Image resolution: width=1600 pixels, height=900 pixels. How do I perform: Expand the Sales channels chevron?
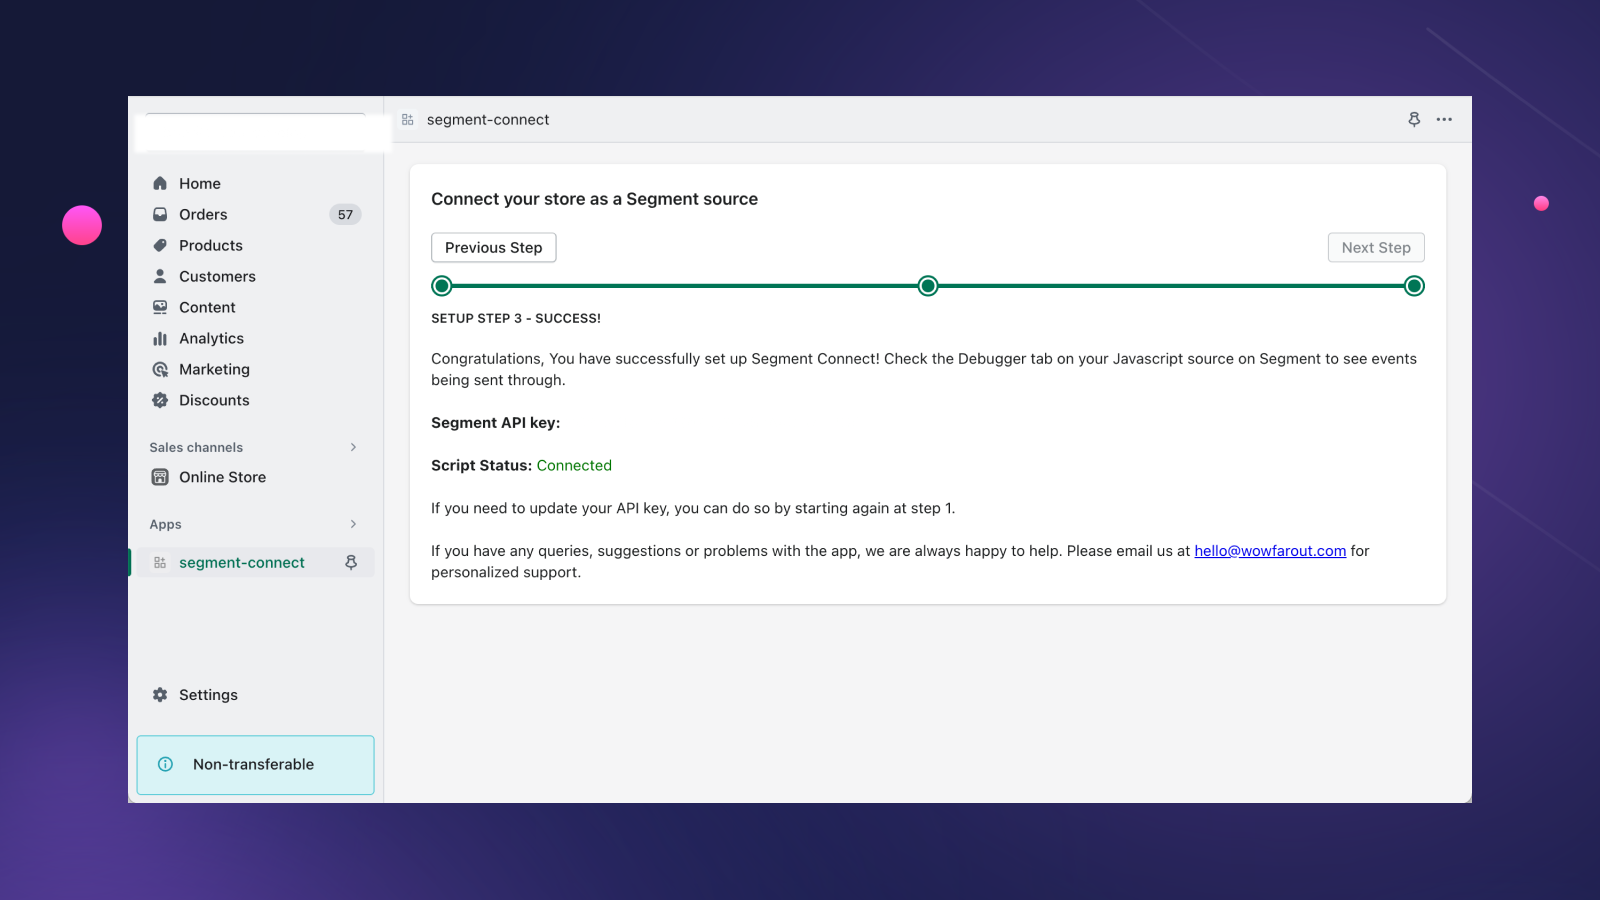click(353, 447)
